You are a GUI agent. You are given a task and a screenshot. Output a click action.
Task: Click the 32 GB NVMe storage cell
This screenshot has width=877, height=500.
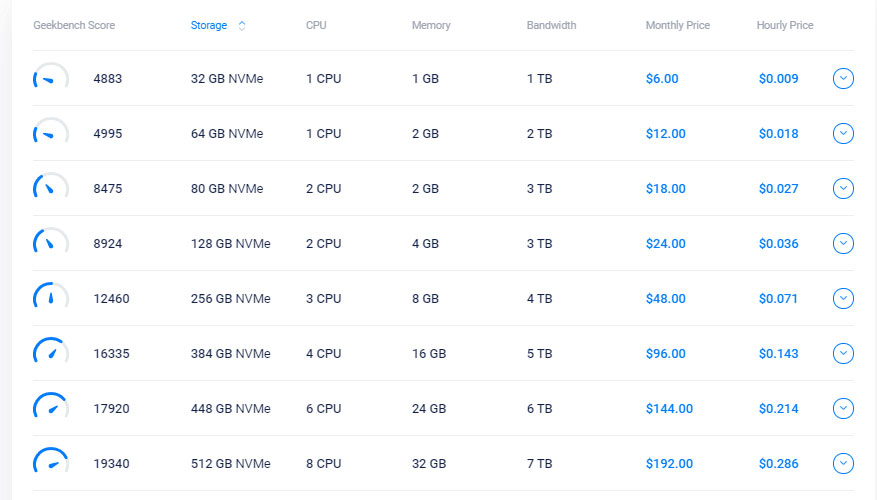227,79
